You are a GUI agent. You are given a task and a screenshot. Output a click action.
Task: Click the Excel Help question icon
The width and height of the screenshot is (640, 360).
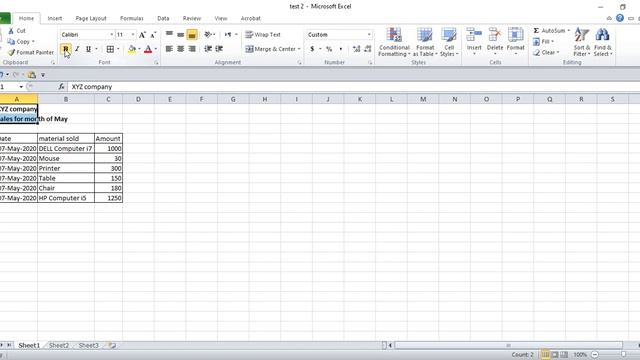coord(620,18)
